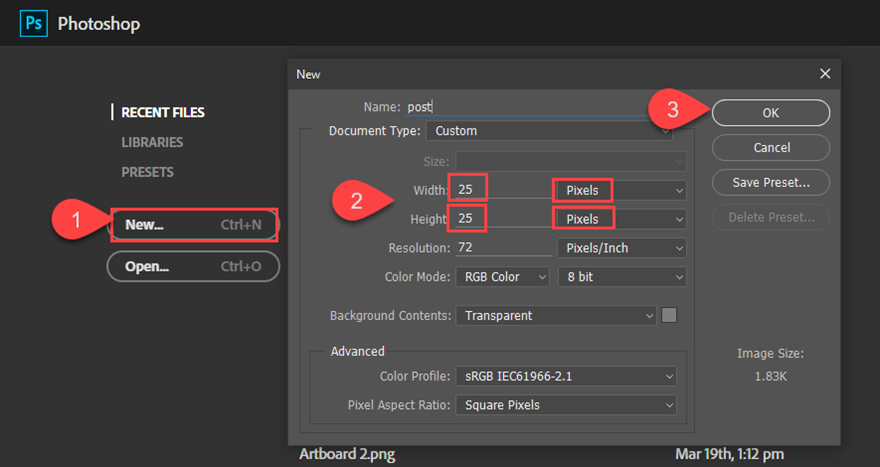Image resolution: width=880 pixels, height=467 pixels.
Task: Open the Width units dropdown
Action: tap(621, 190)
